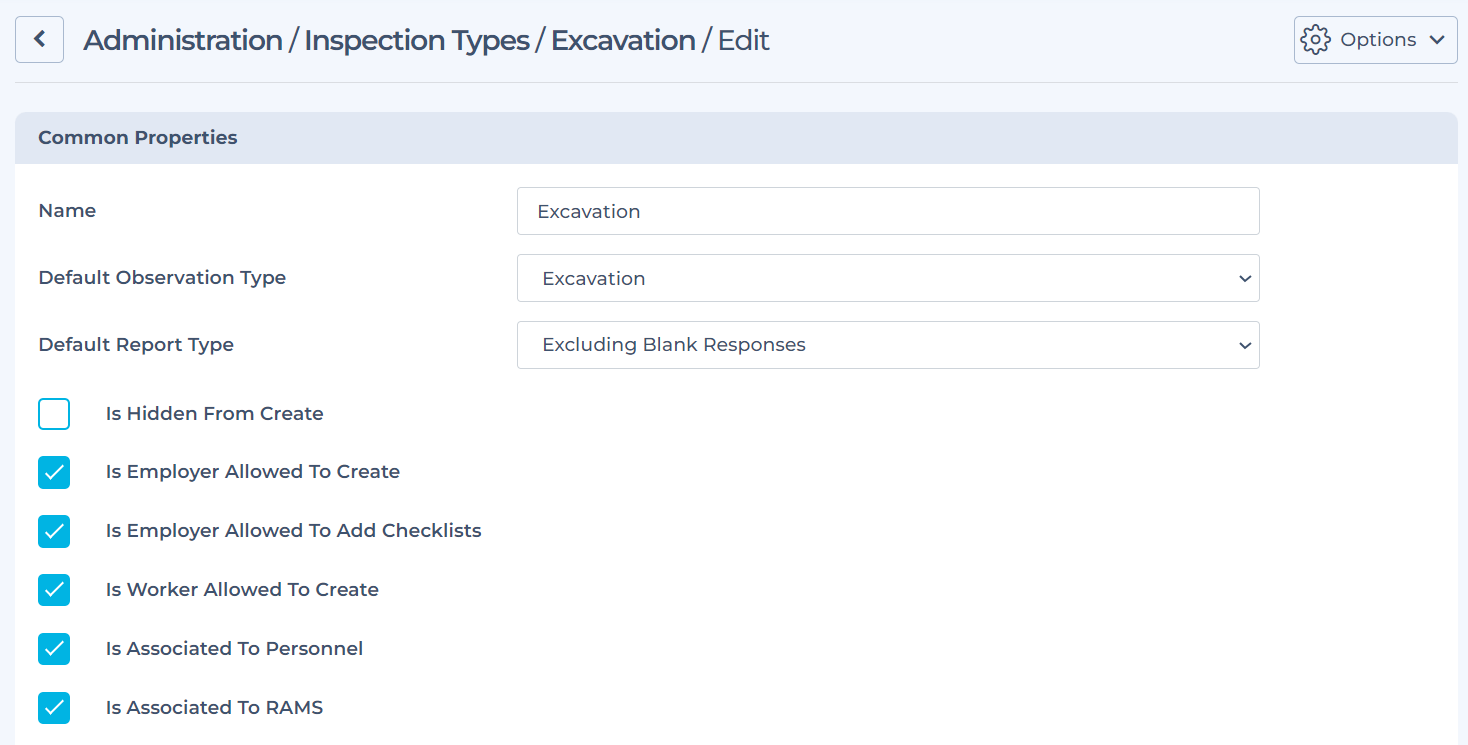Open the Options dropdown menu
This screenshot has width=1468, height=745.
tap(1375, 40)
